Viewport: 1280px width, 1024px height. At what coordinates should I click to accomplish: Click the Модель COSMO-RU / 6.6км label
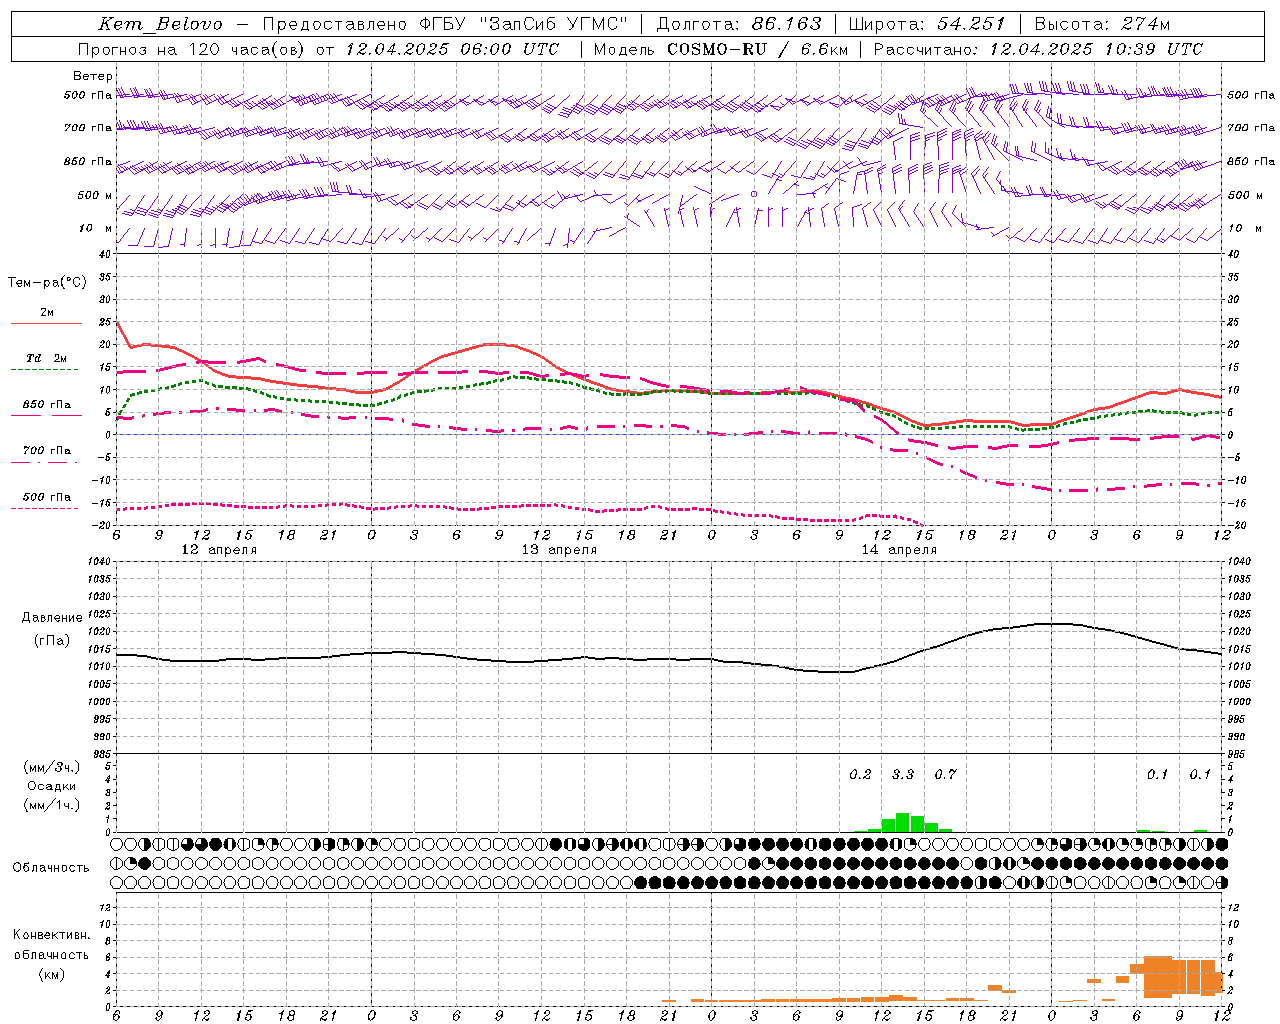coord(720,49)
